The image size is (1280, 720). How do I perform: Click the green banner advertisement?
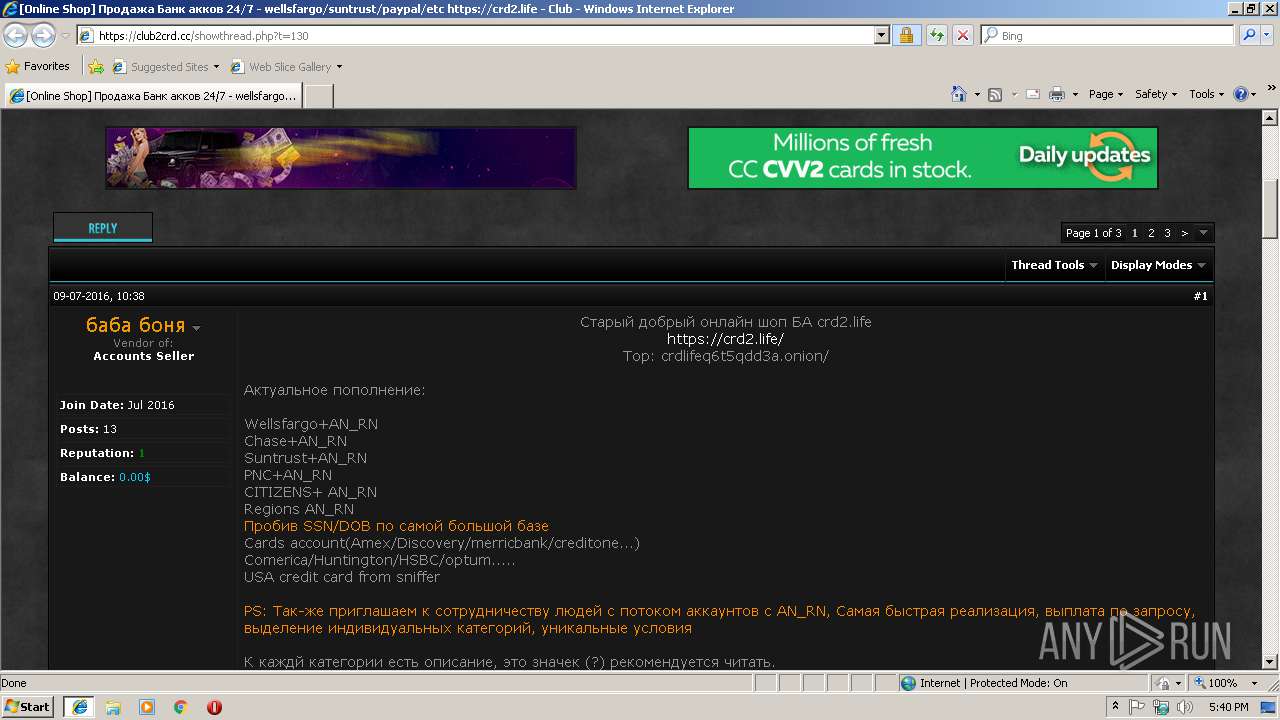923,158
